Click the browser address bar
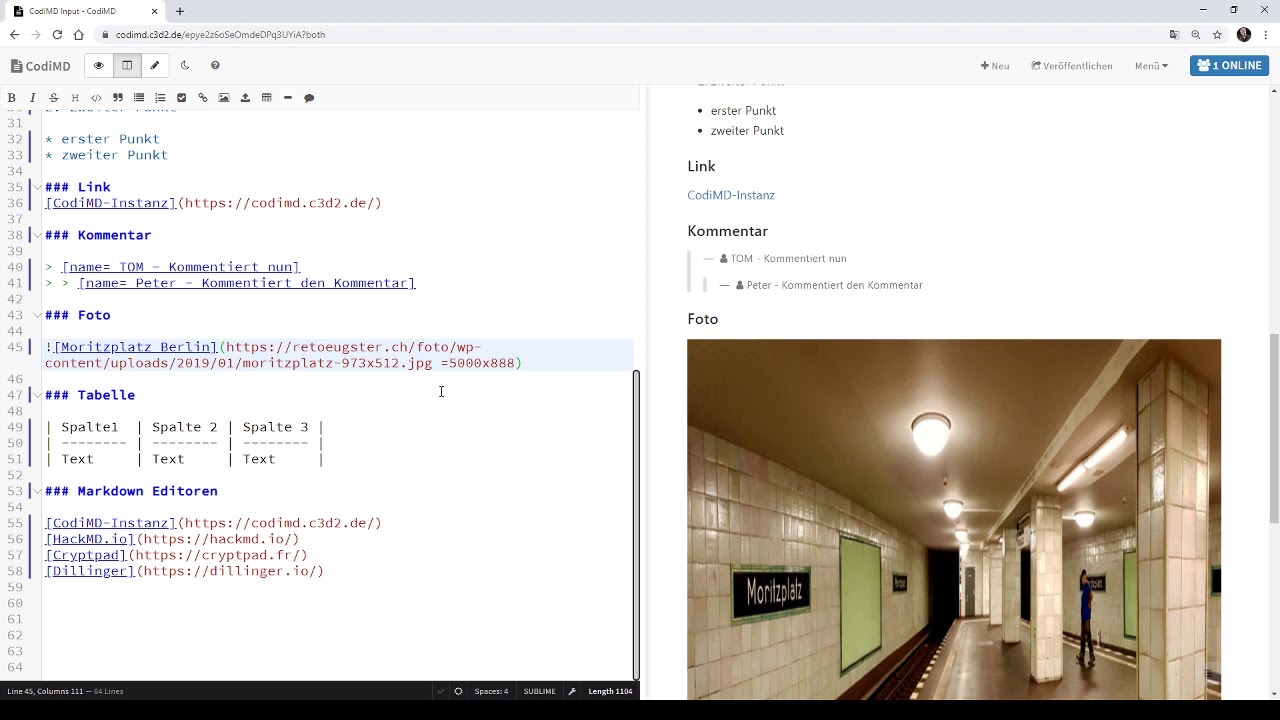The height and width of the screenshot is (720, 1280). [x=630, y=34]
